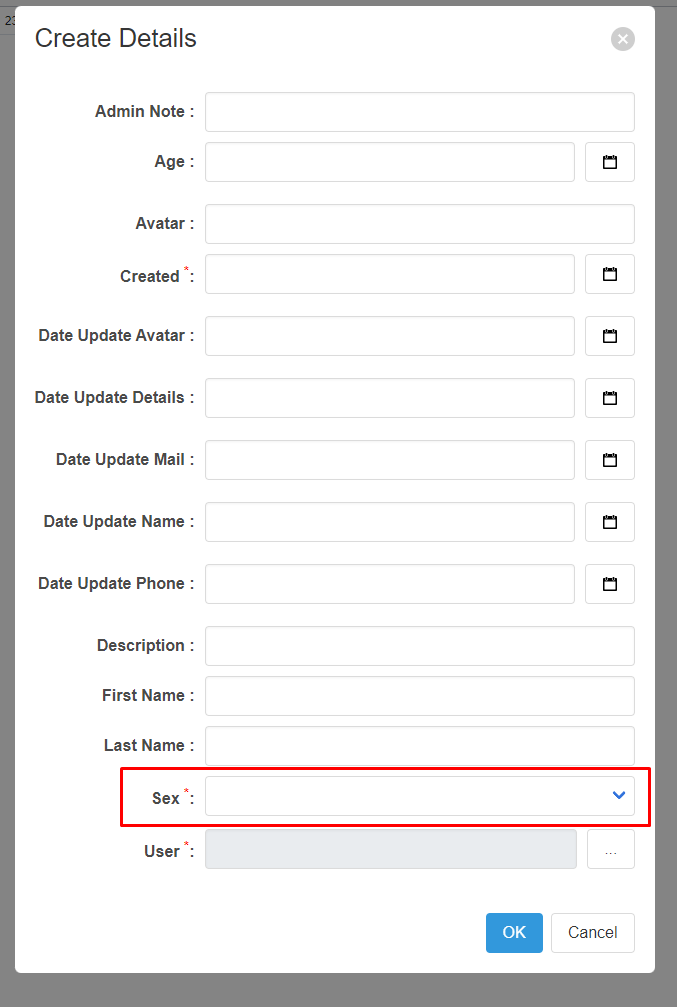This screenshot has height=1007, width=677.
Task: Focus the First Name text field
Action: 419,696
